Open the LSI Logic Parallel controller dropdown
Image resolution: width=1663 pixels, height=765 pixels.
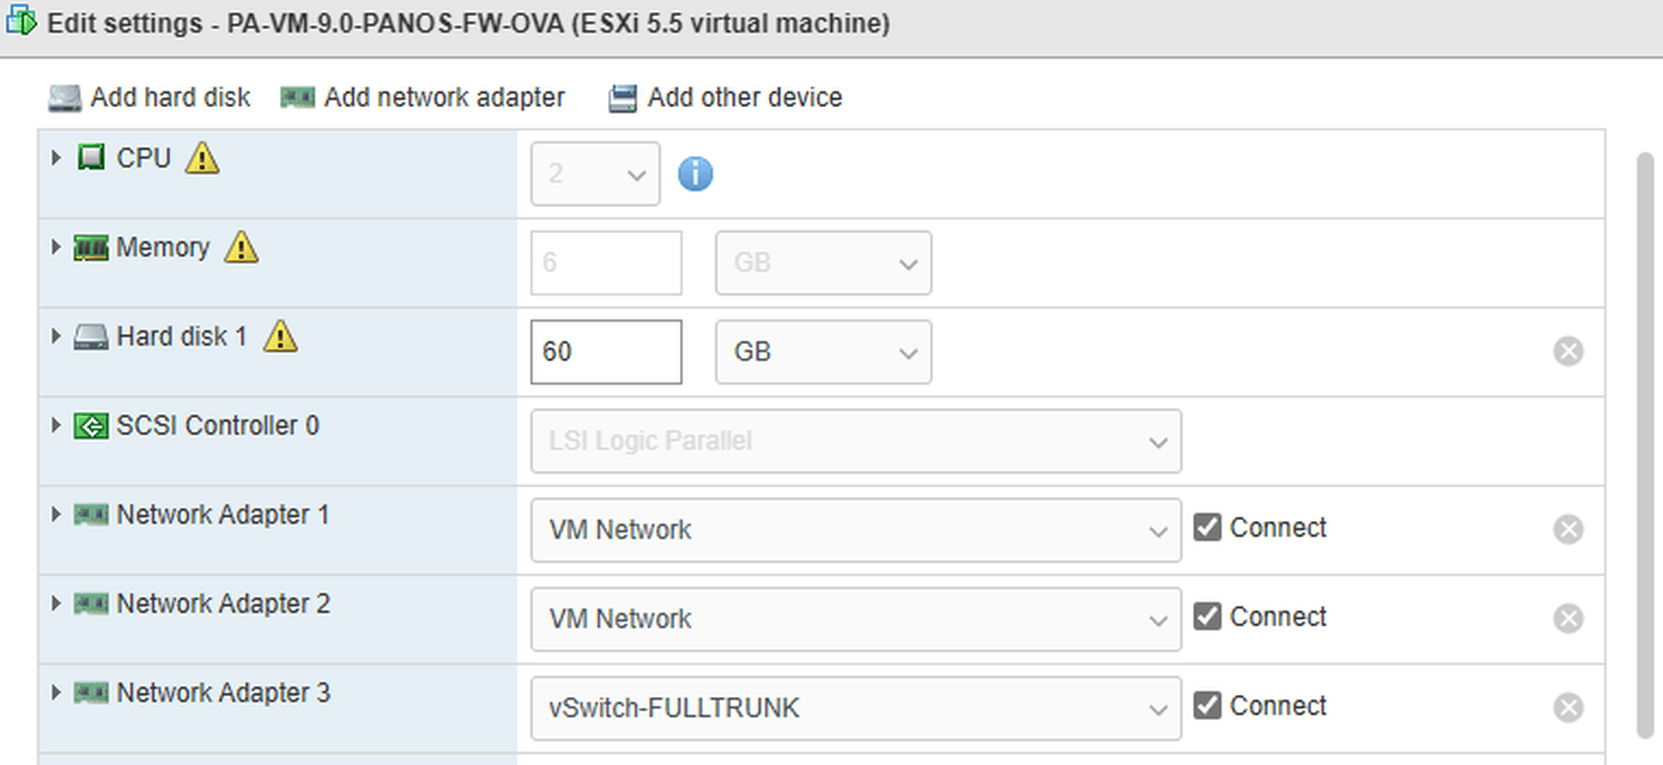856,441
